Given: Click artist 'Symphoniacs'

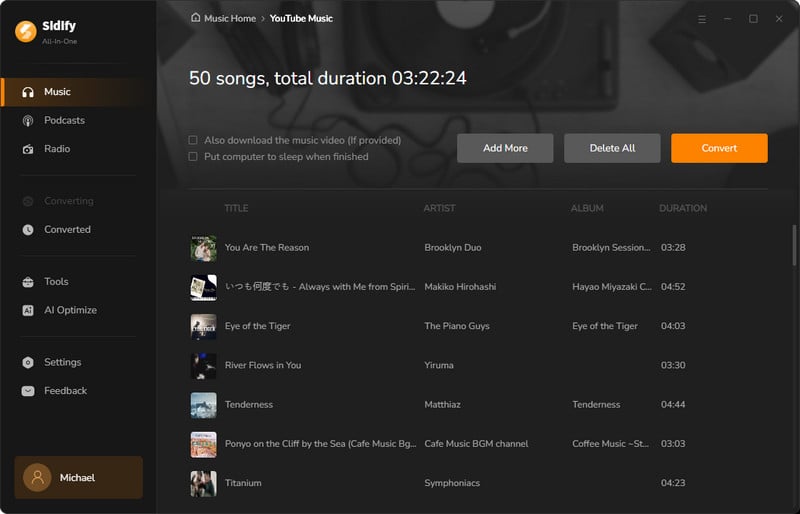Looking at the screenshot, I should point(452,483).
